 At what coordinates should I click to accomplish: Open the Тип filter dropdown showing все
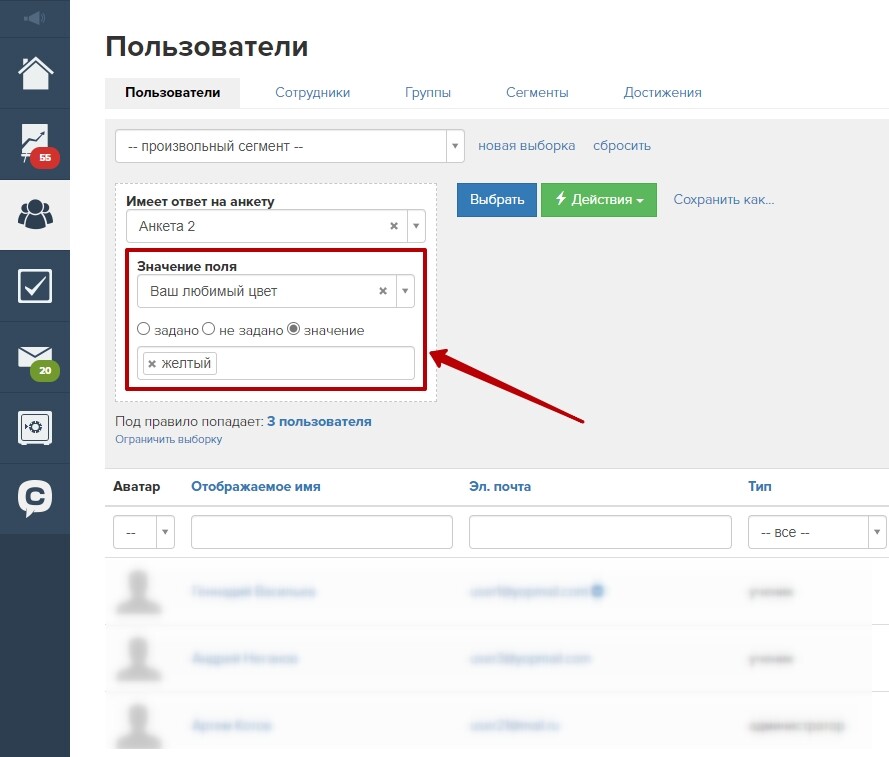pyautogui.click(x=817, y=532)
